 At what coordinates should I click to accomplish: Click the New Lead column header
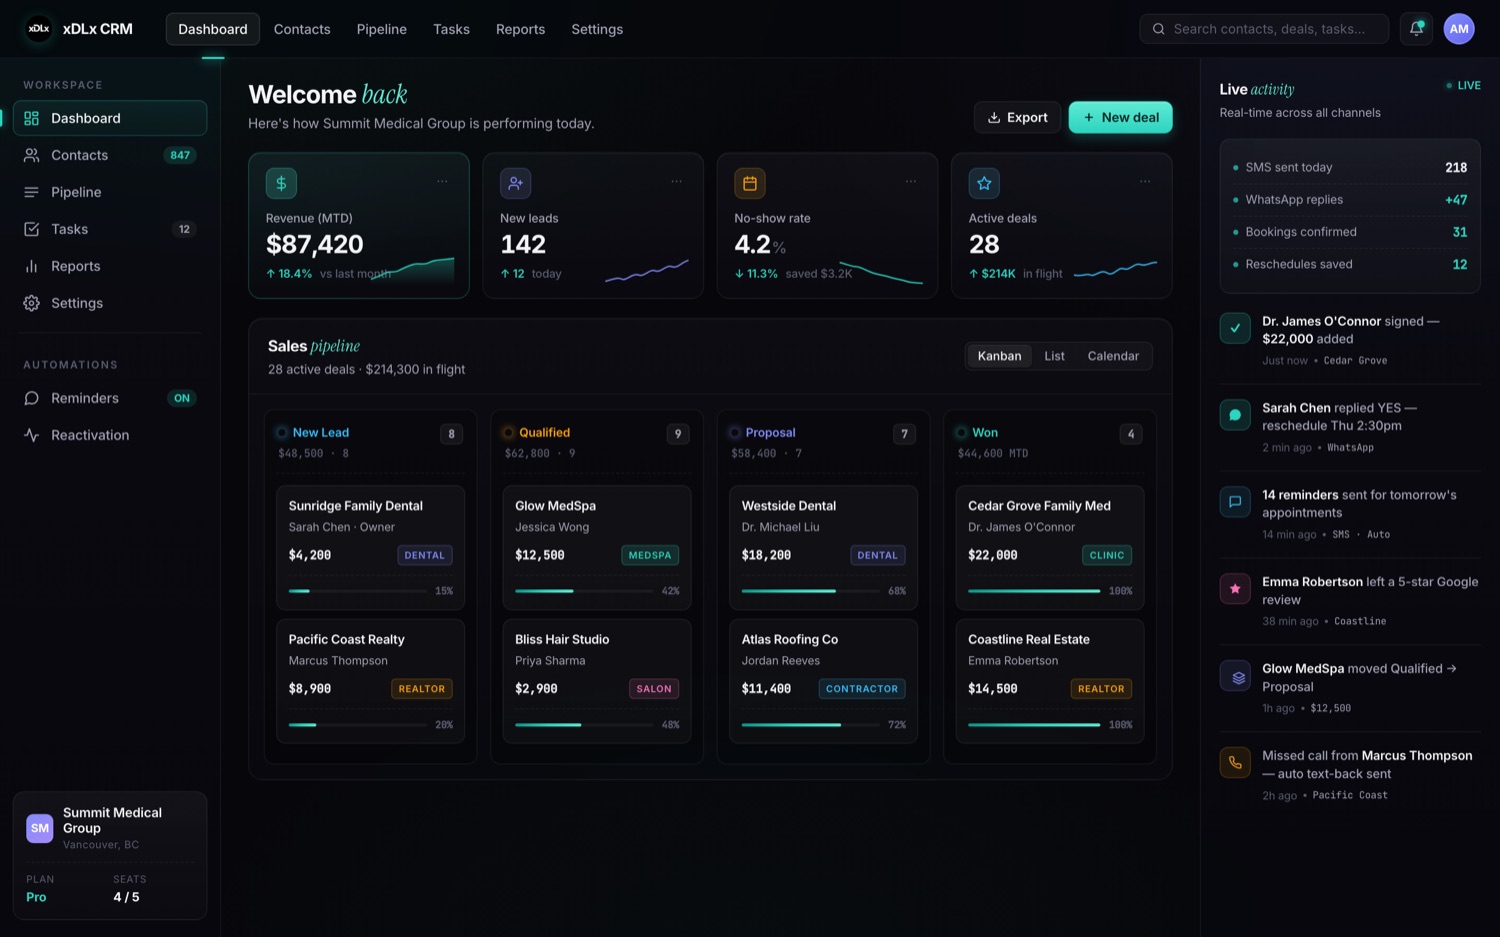click(370, 442)
